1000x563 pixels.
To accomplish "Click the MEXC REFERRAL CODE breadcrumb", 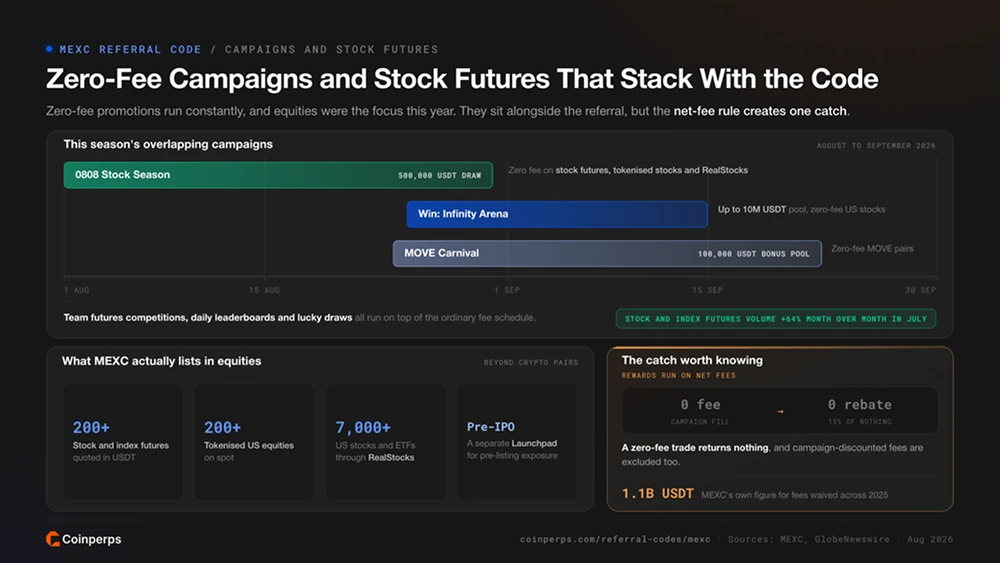I will [x=130, y=49].
